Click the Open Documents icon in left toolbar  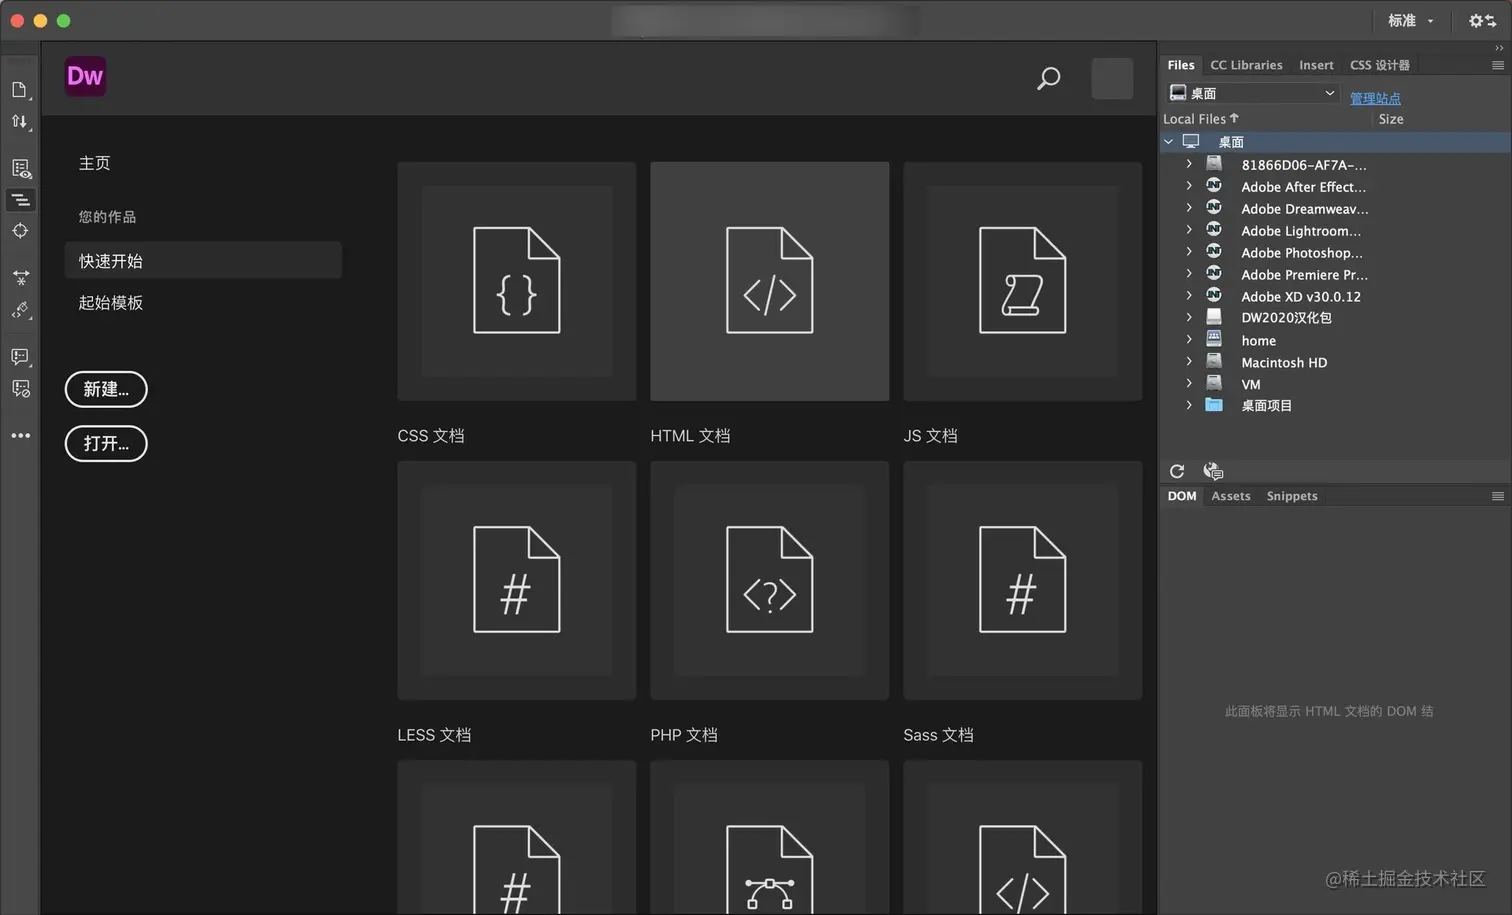coord(20,90)
